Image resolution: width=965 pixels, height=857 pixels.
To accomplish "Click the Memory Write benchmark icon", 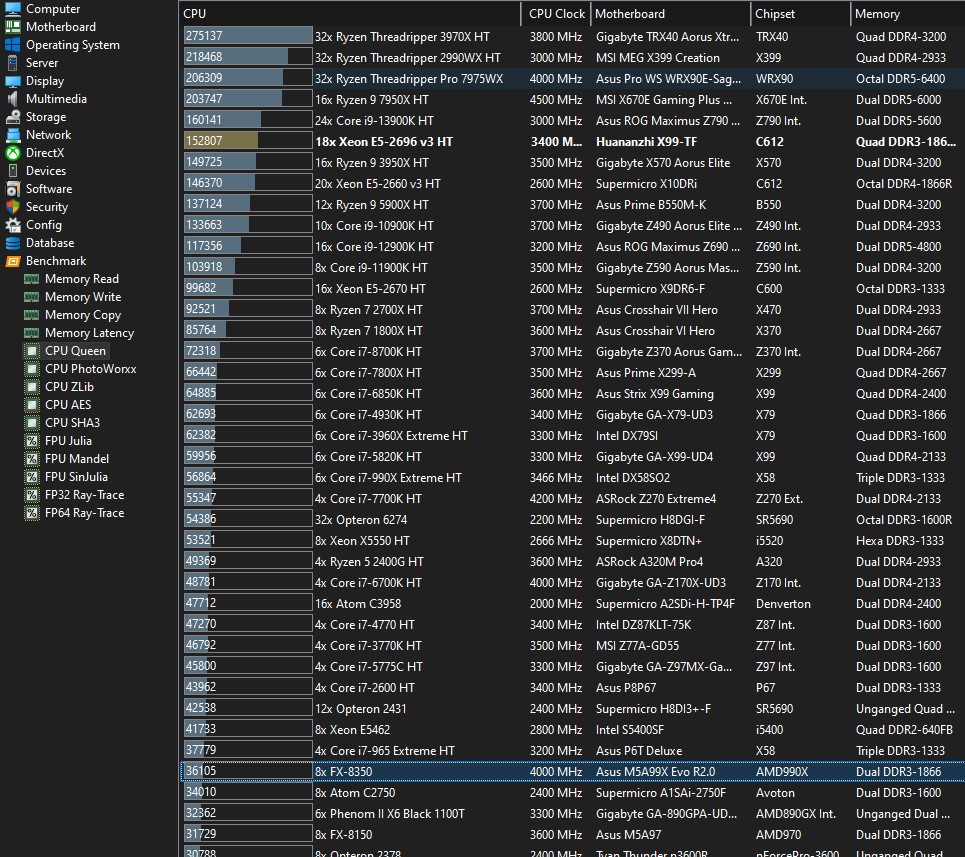I will pyautogui.click(x=31, y=297).
